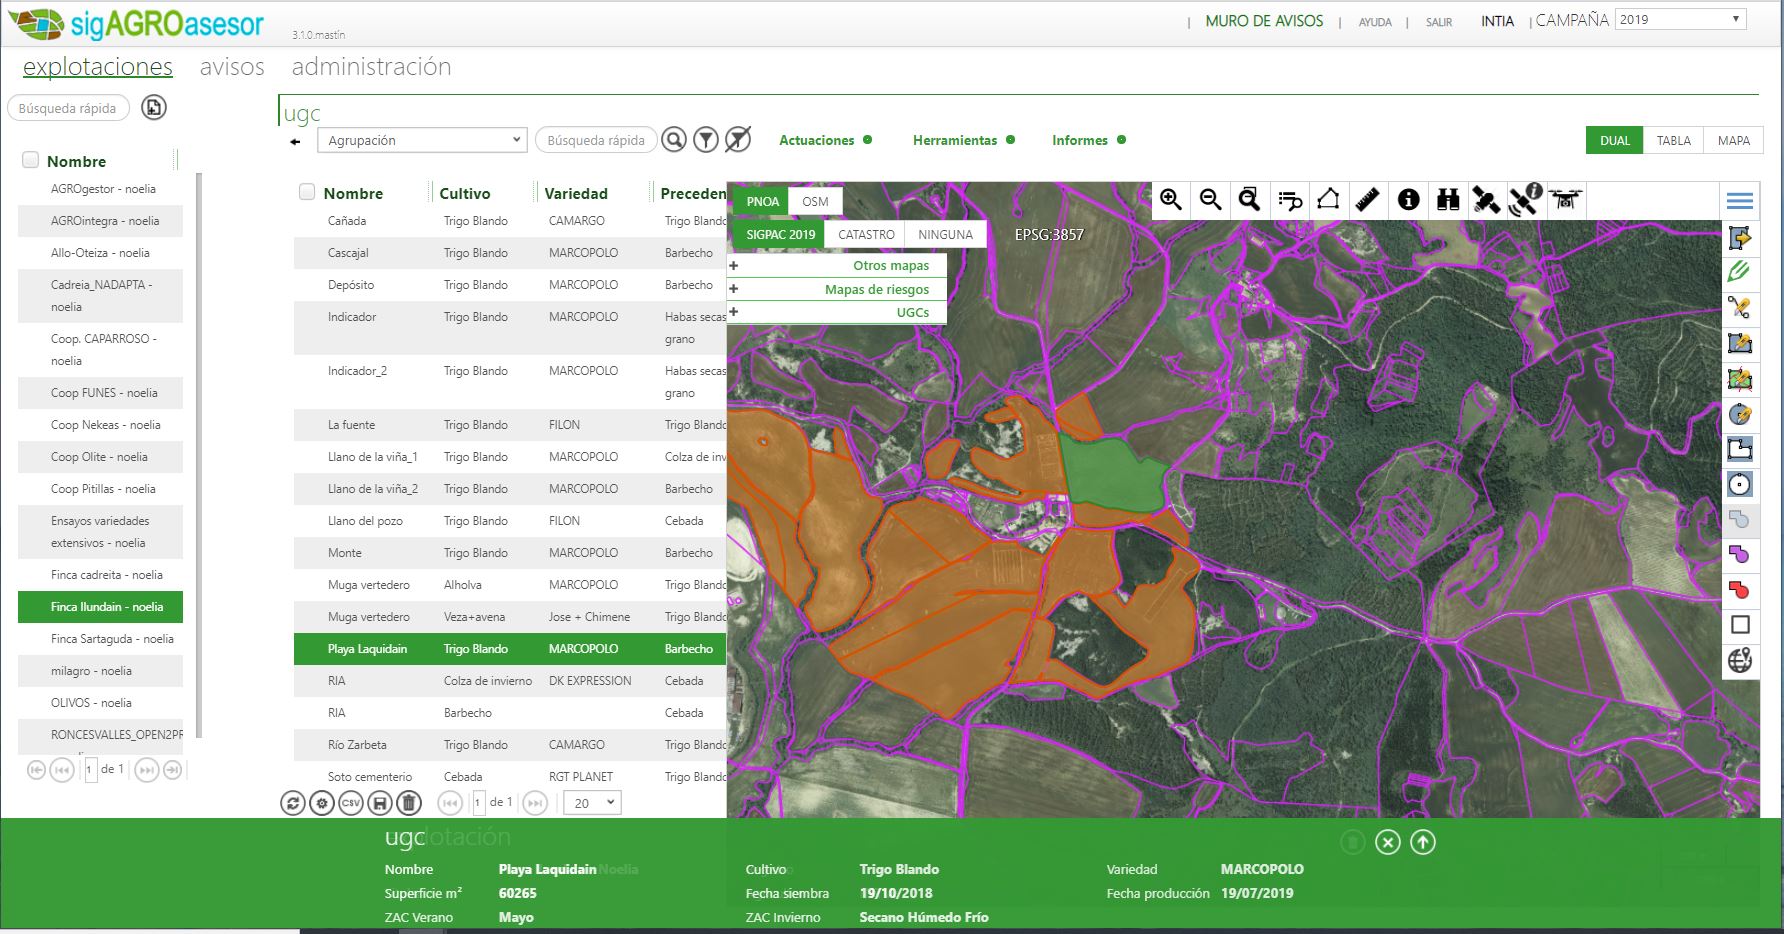Switch to the TABLA view tab
The height and width of the screenshot is (934, 1784).
[x=1673, y=141]
